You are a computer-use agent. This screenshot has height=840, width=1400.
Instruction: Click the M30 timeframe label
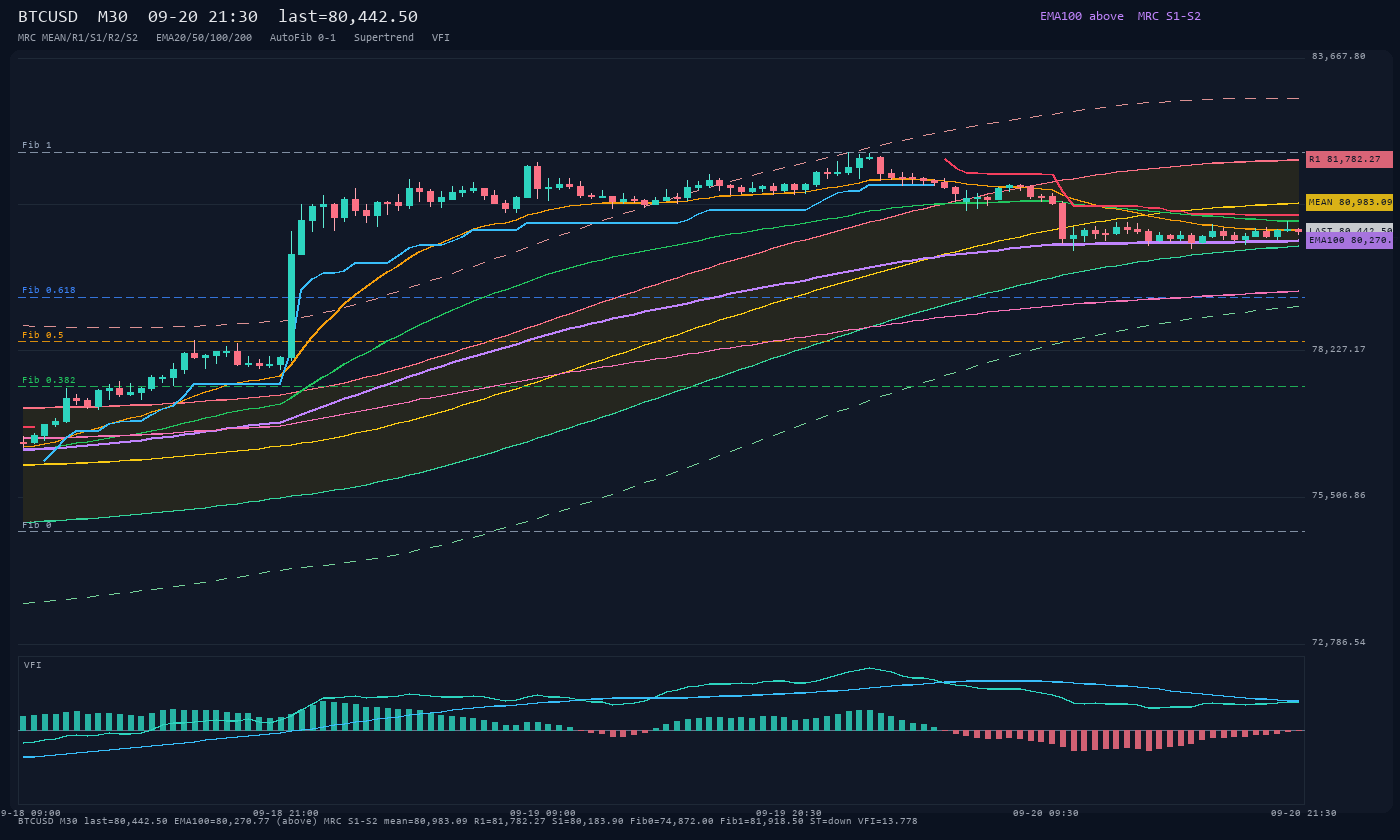click(113, 17)
